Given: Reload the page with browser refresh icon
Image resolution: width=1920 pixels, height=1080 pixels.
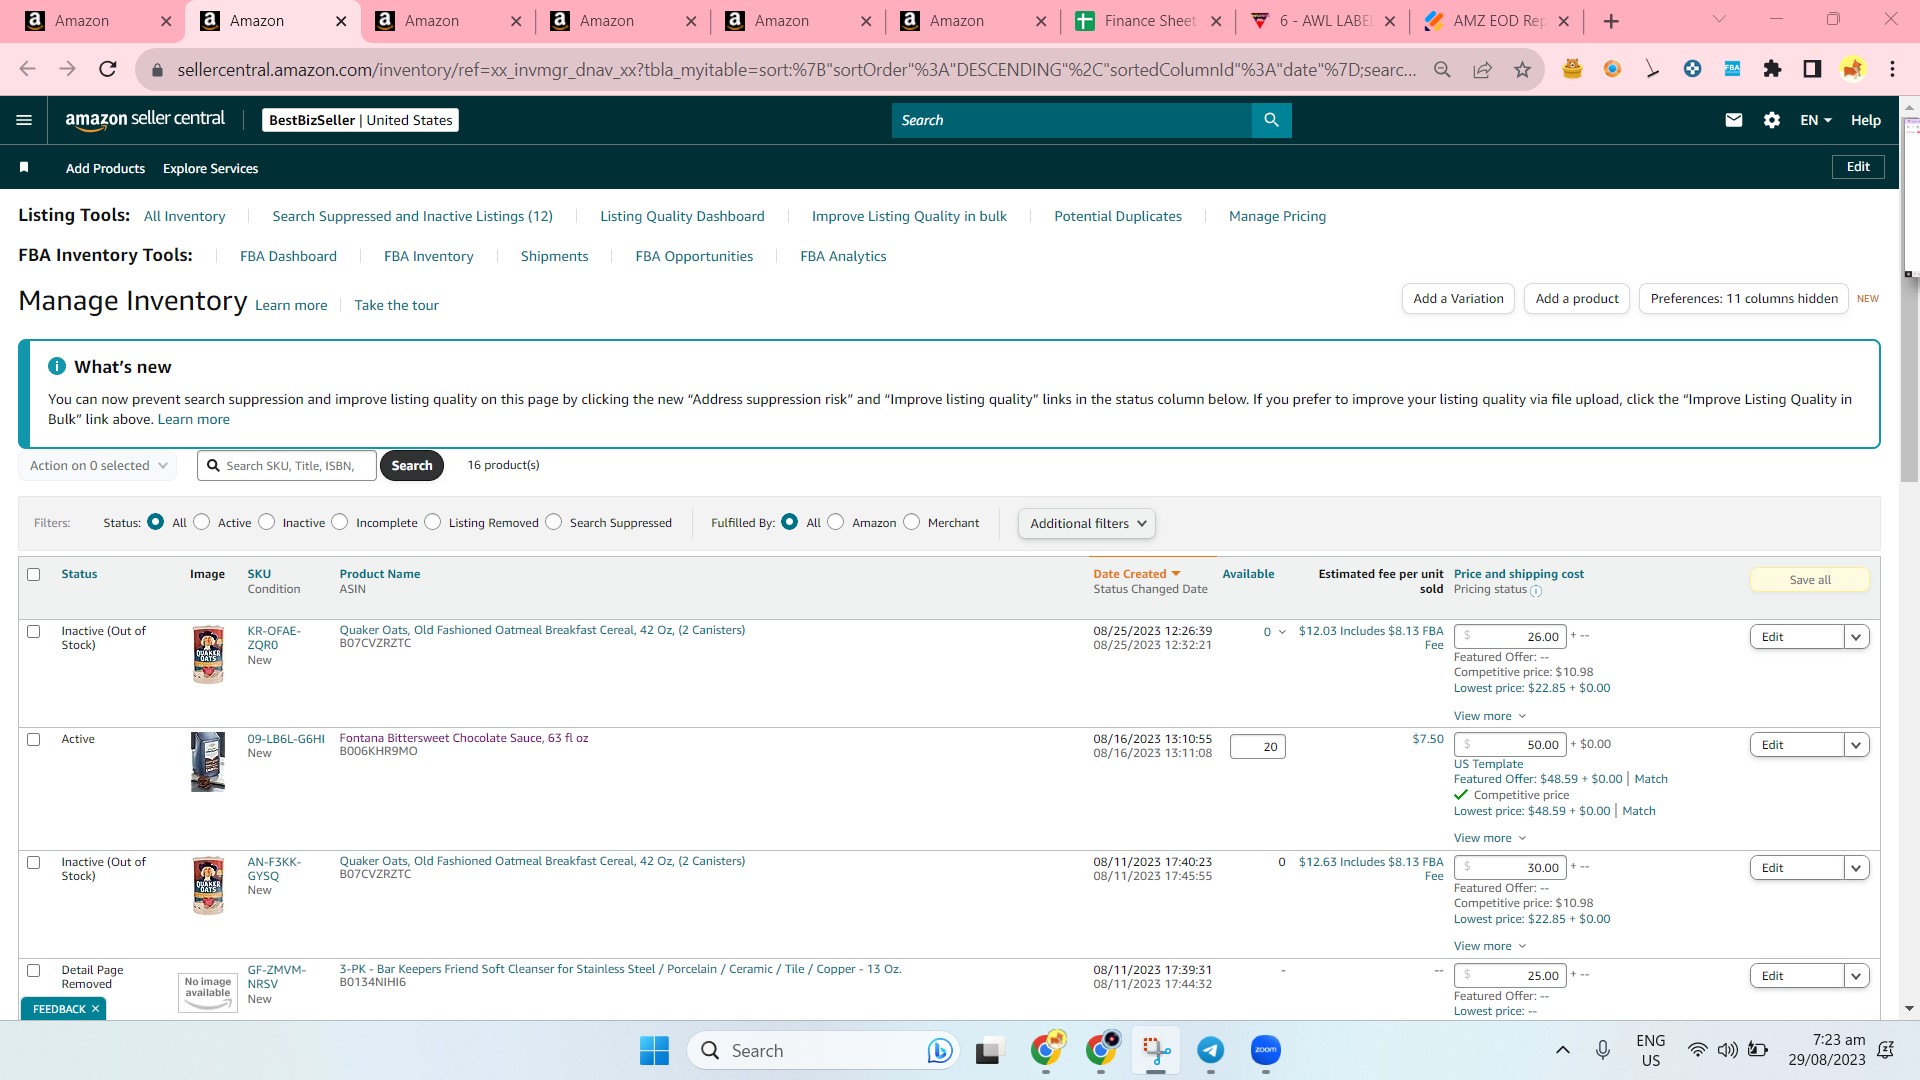Looking at the screenshot, I should 107,69.
